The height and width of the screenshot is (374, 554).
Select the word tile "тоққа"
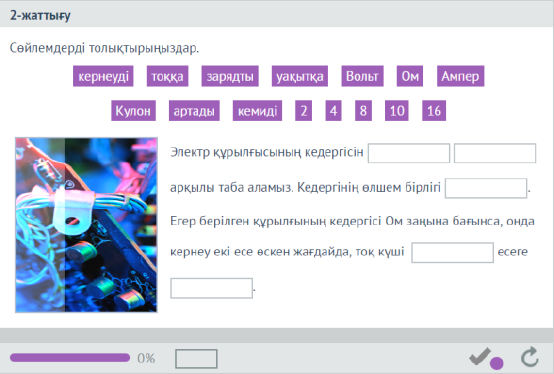click(167, 76)
